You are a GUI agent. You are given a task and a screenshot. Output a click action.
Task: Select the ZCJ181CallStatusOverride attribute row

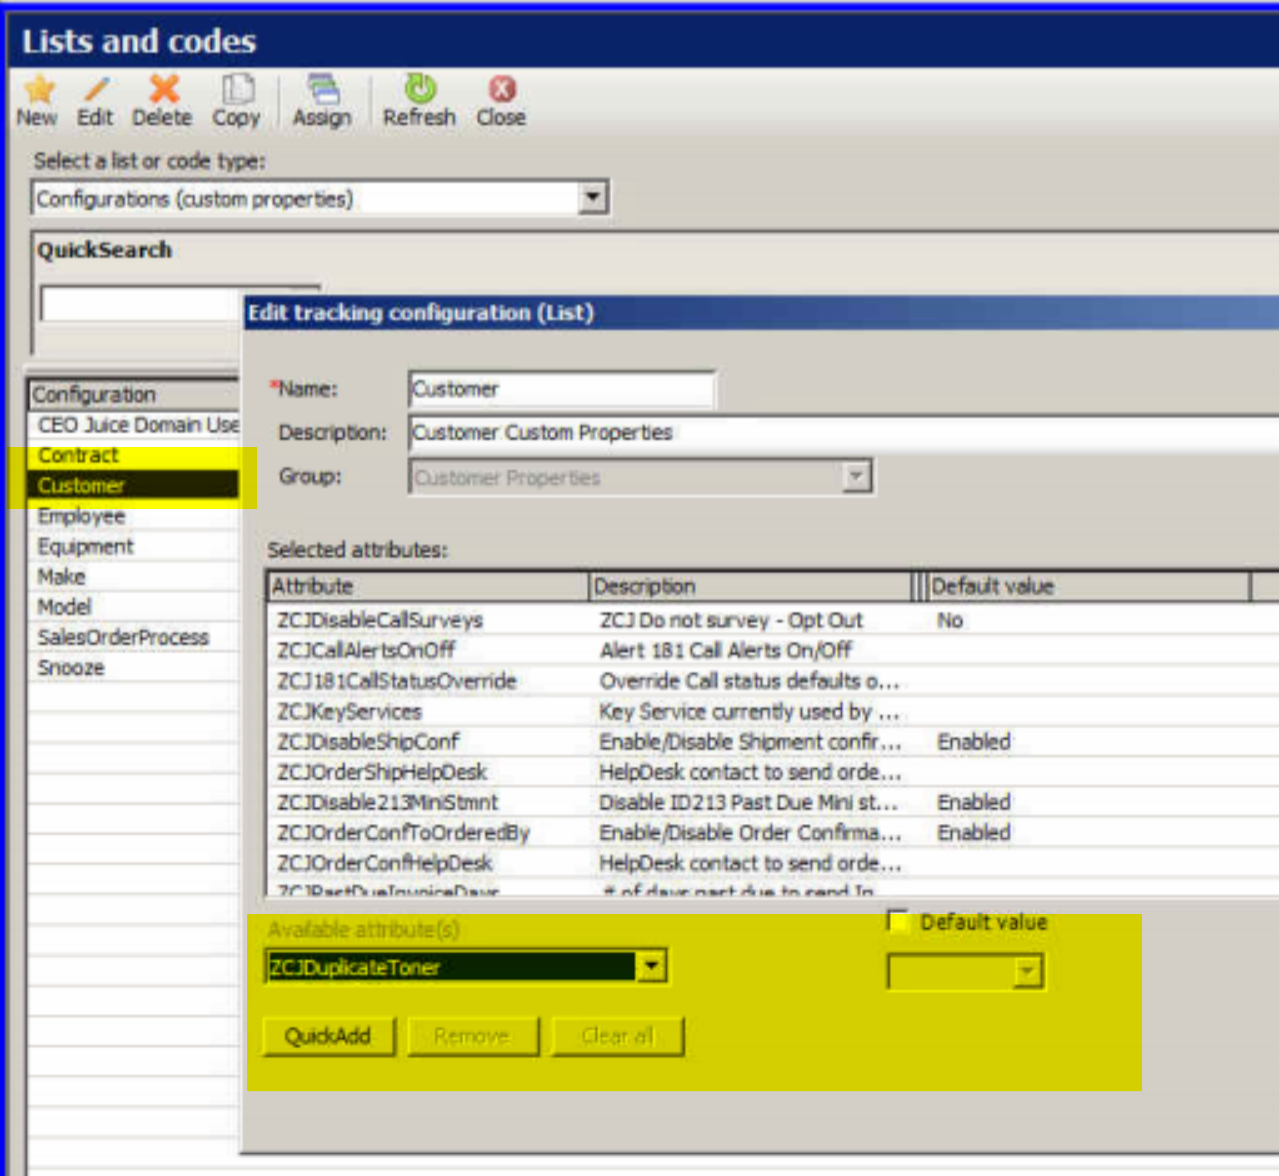773,681
